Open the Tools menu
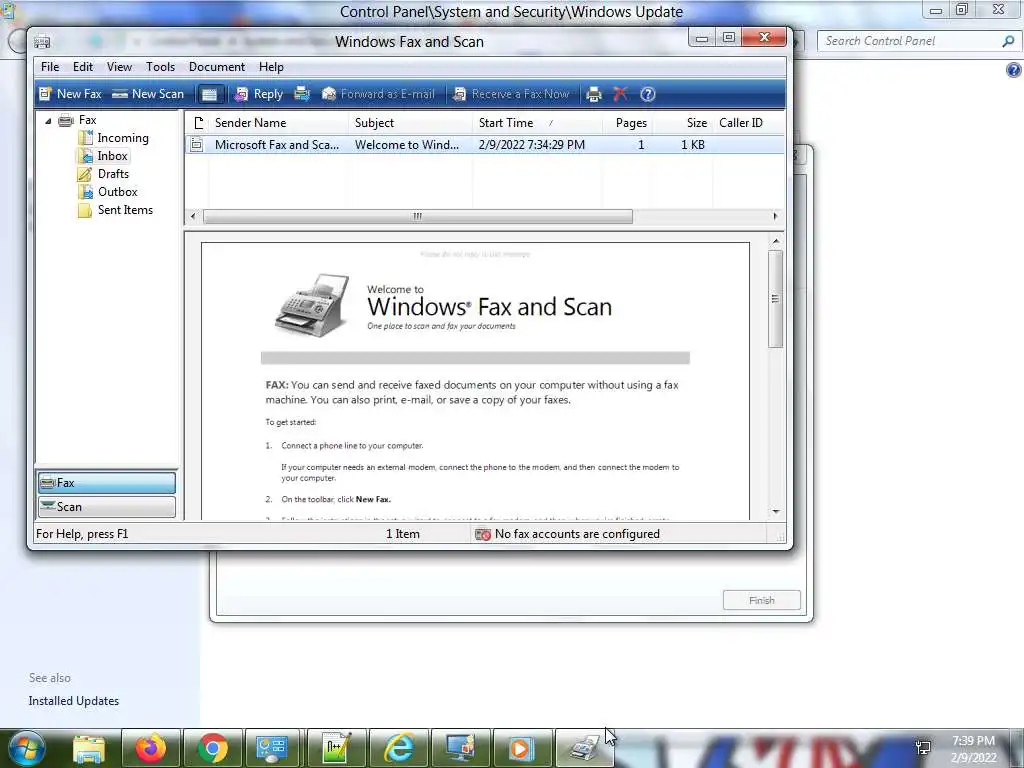This screenshot has height=768, width=1024. [161, 67]
